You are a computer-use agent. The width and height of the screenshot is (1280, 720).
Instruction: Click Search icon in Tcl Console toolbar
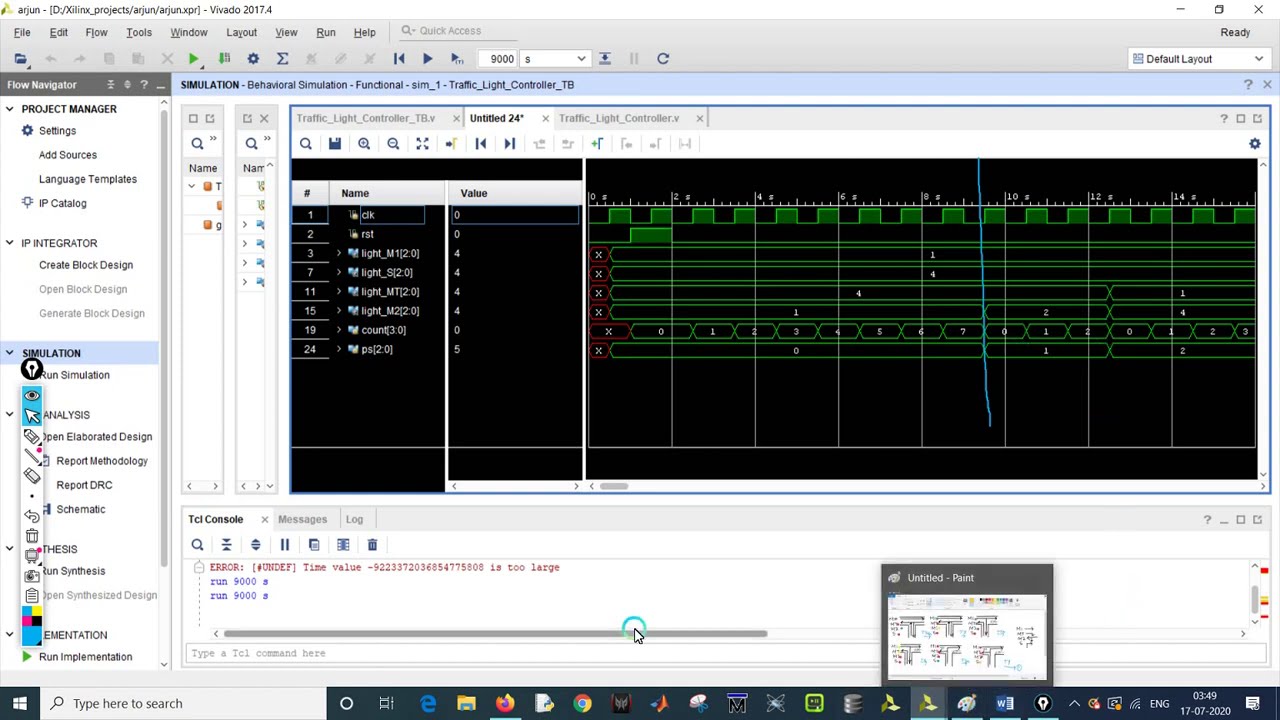coord(197,545)
